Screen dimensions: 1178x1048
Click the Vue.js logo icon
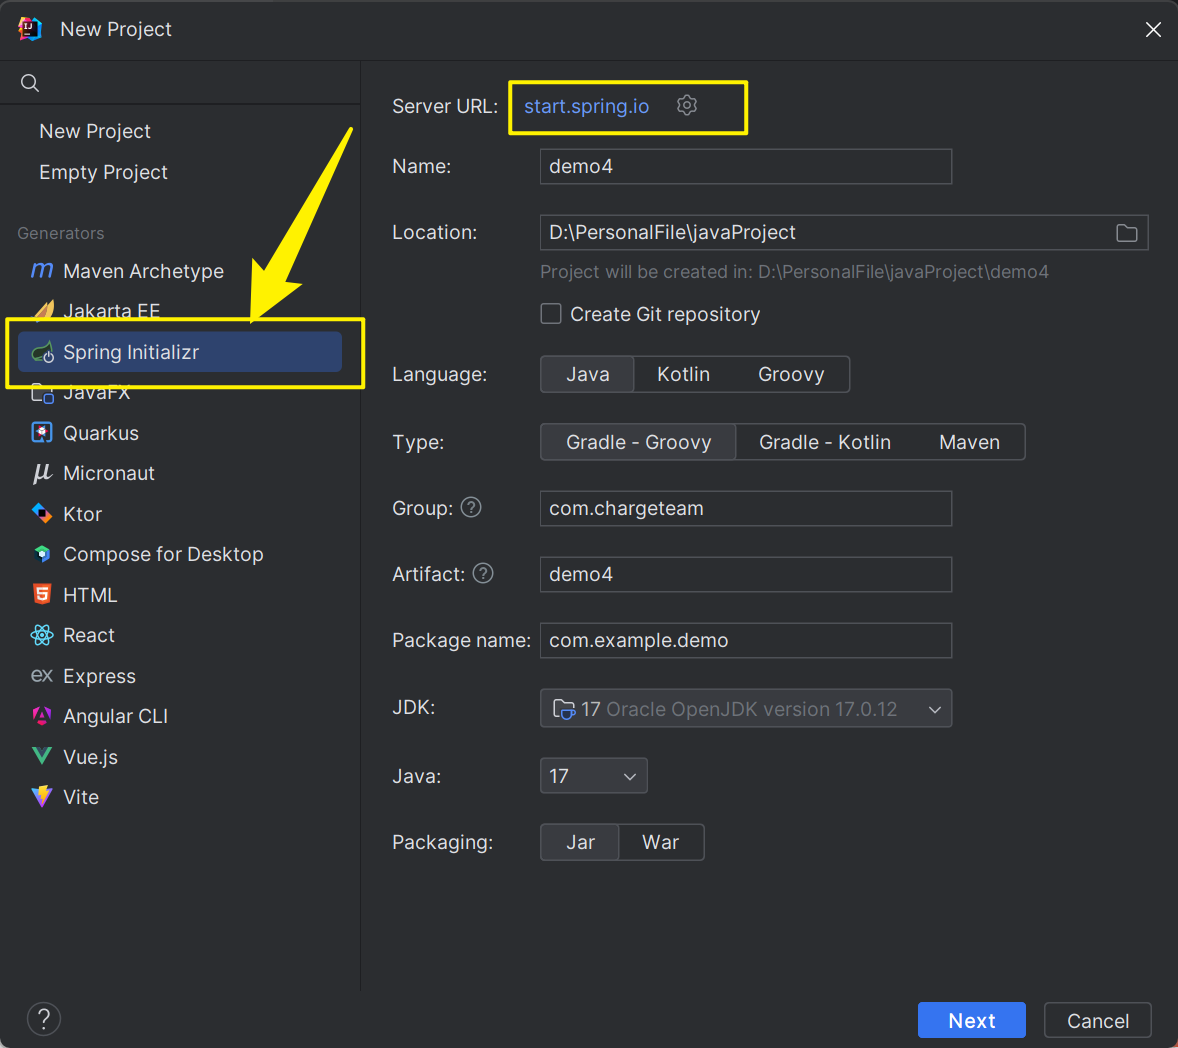(42, 756)
